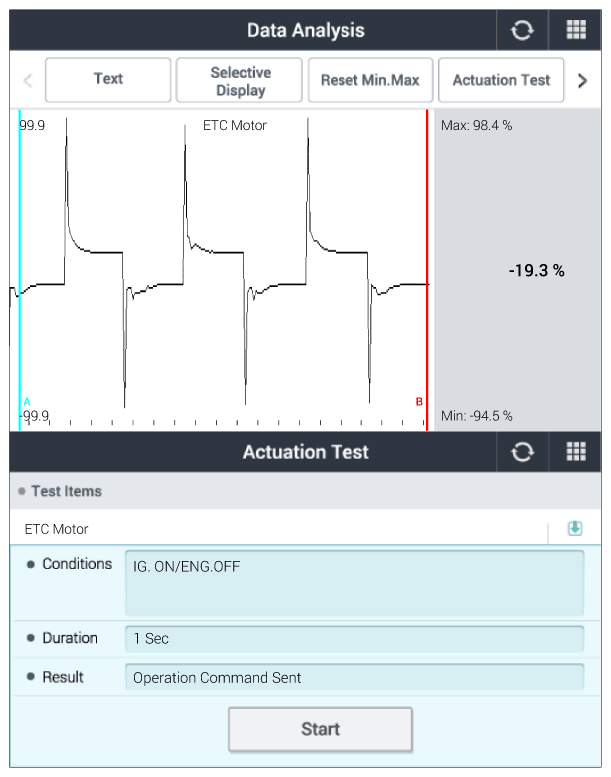Screen dimensions: 611x777
Task: Open the grid menu in Actuation Test header
Action: [576, 452]
